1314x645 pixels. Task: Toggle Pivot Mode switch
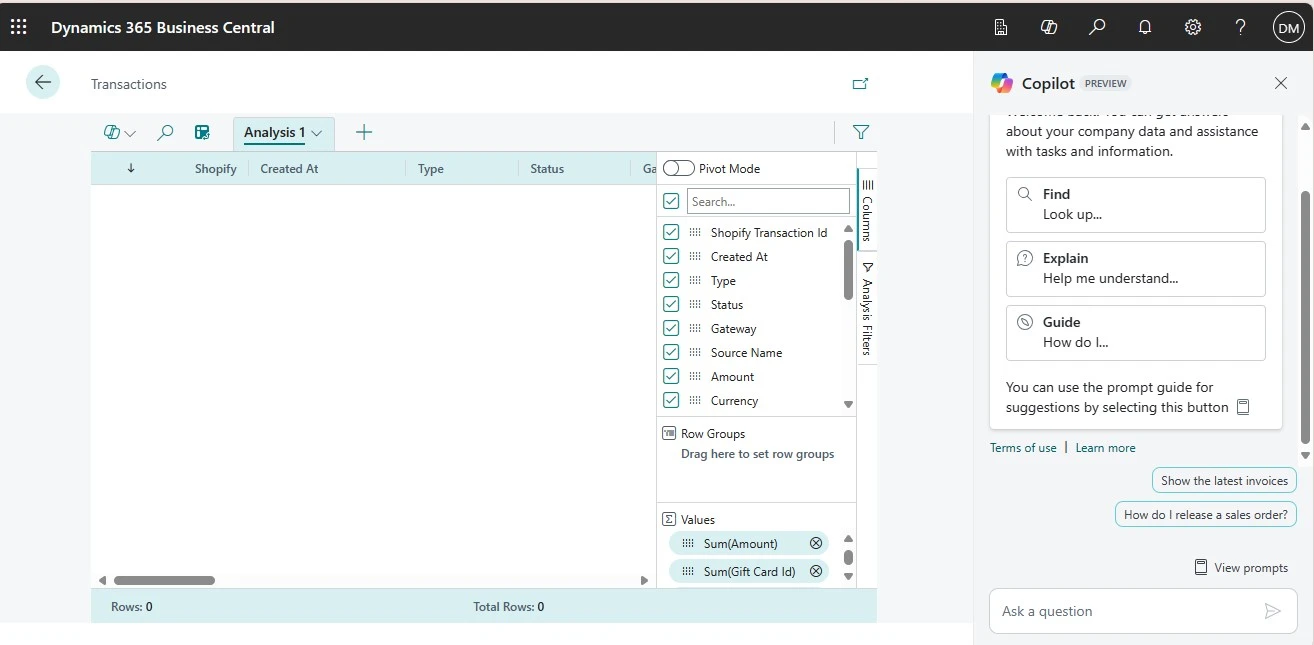(x=679, y=168)
